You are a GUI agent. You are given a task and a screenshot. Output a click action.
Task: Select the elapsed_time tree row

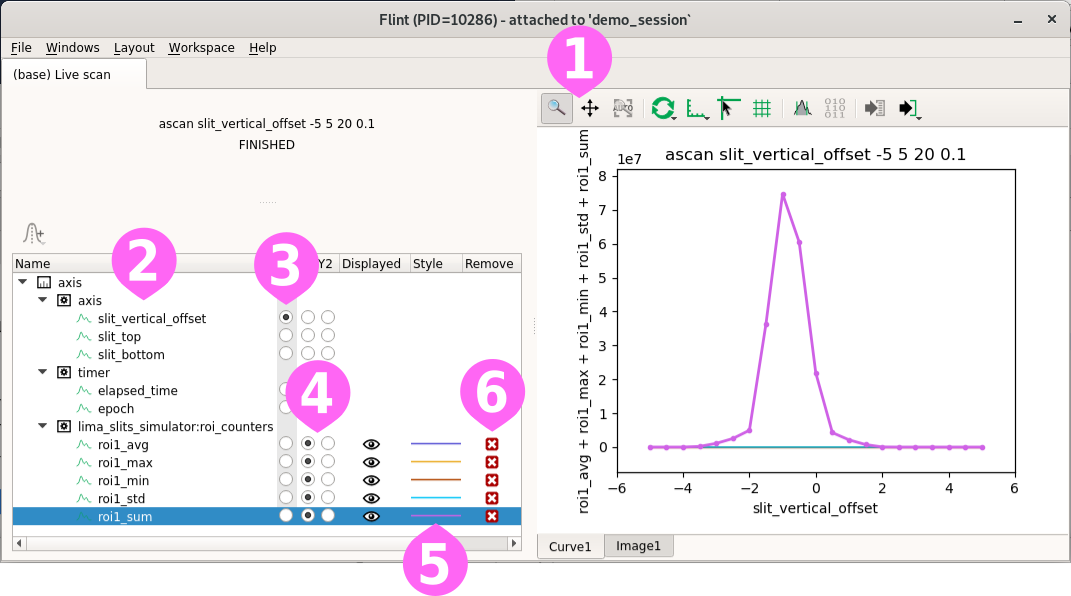[266, 391]
